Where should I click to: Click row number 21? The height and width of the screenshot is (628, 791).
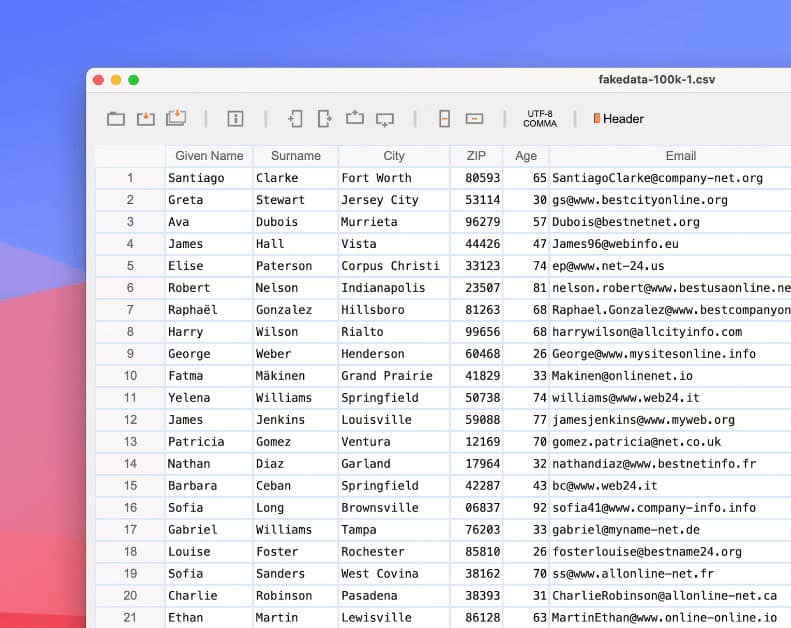point(130,617)
